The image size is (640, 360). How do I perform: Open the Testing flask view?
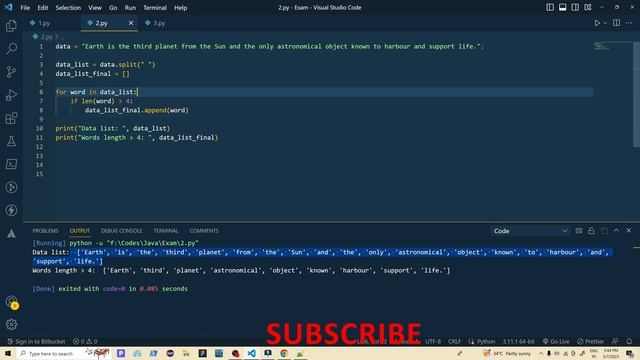coord(11,141)
